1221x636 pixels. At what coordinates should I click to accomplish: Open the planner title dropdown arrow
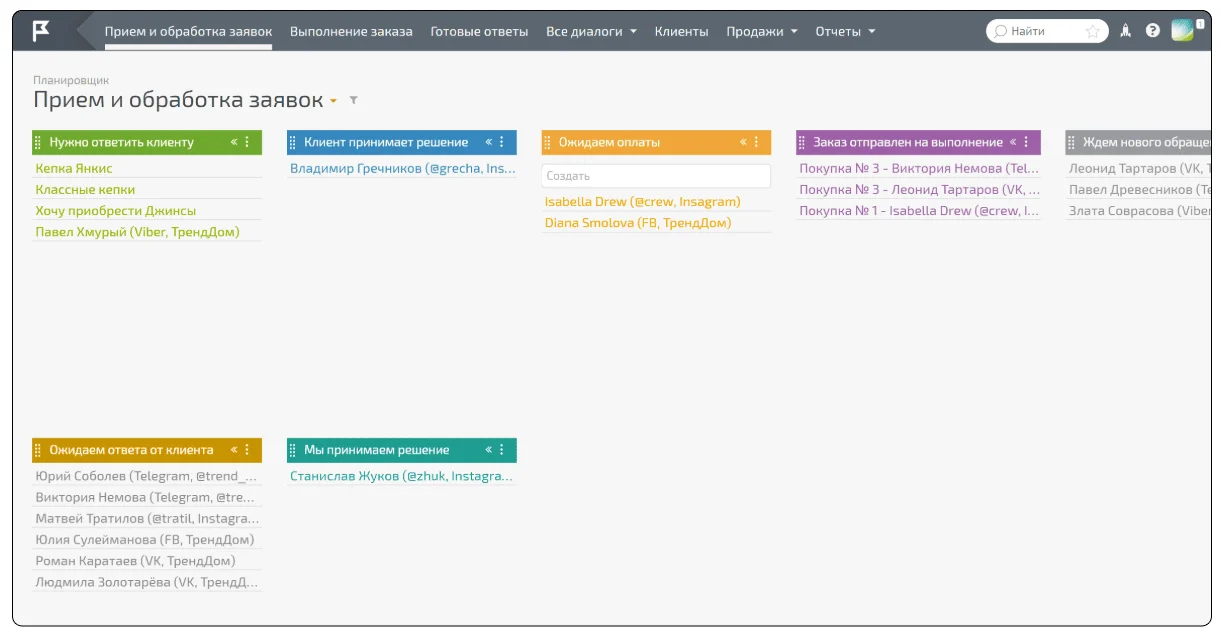[x=333, y=101]
